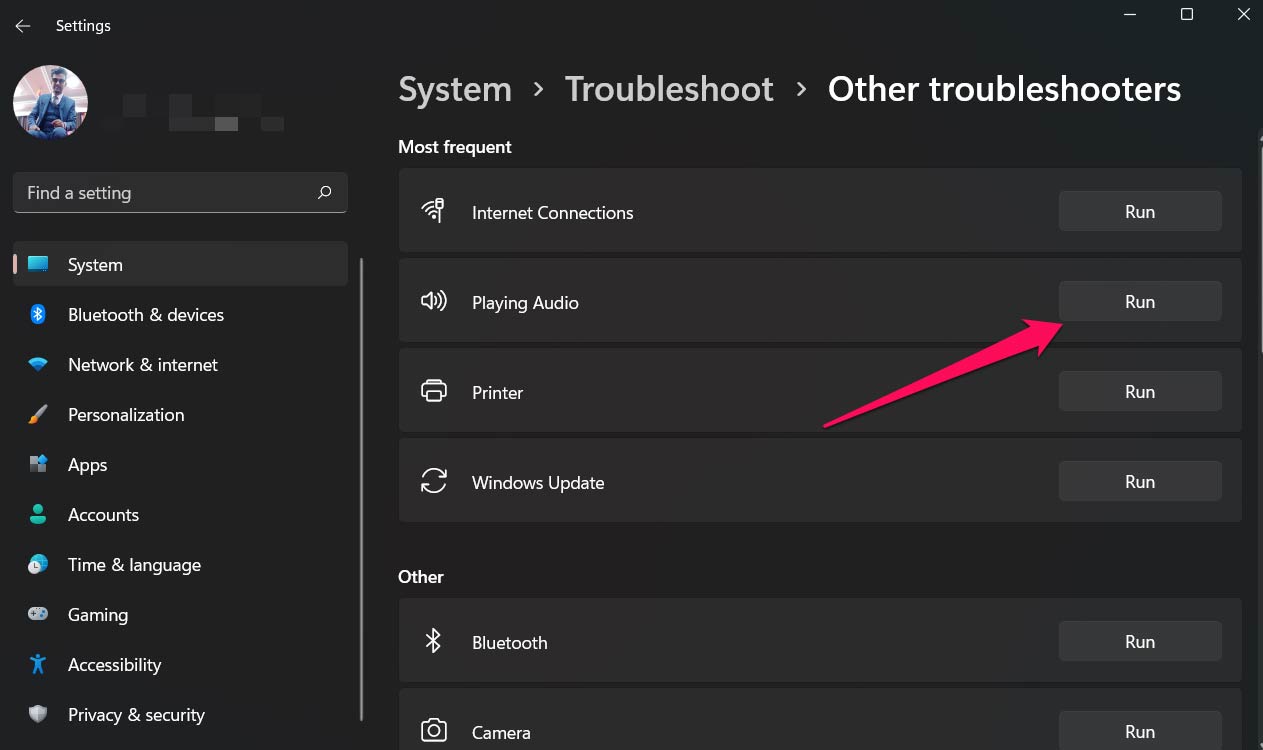
Task: Maximize the Settings window
Action: coord(1187,14)
